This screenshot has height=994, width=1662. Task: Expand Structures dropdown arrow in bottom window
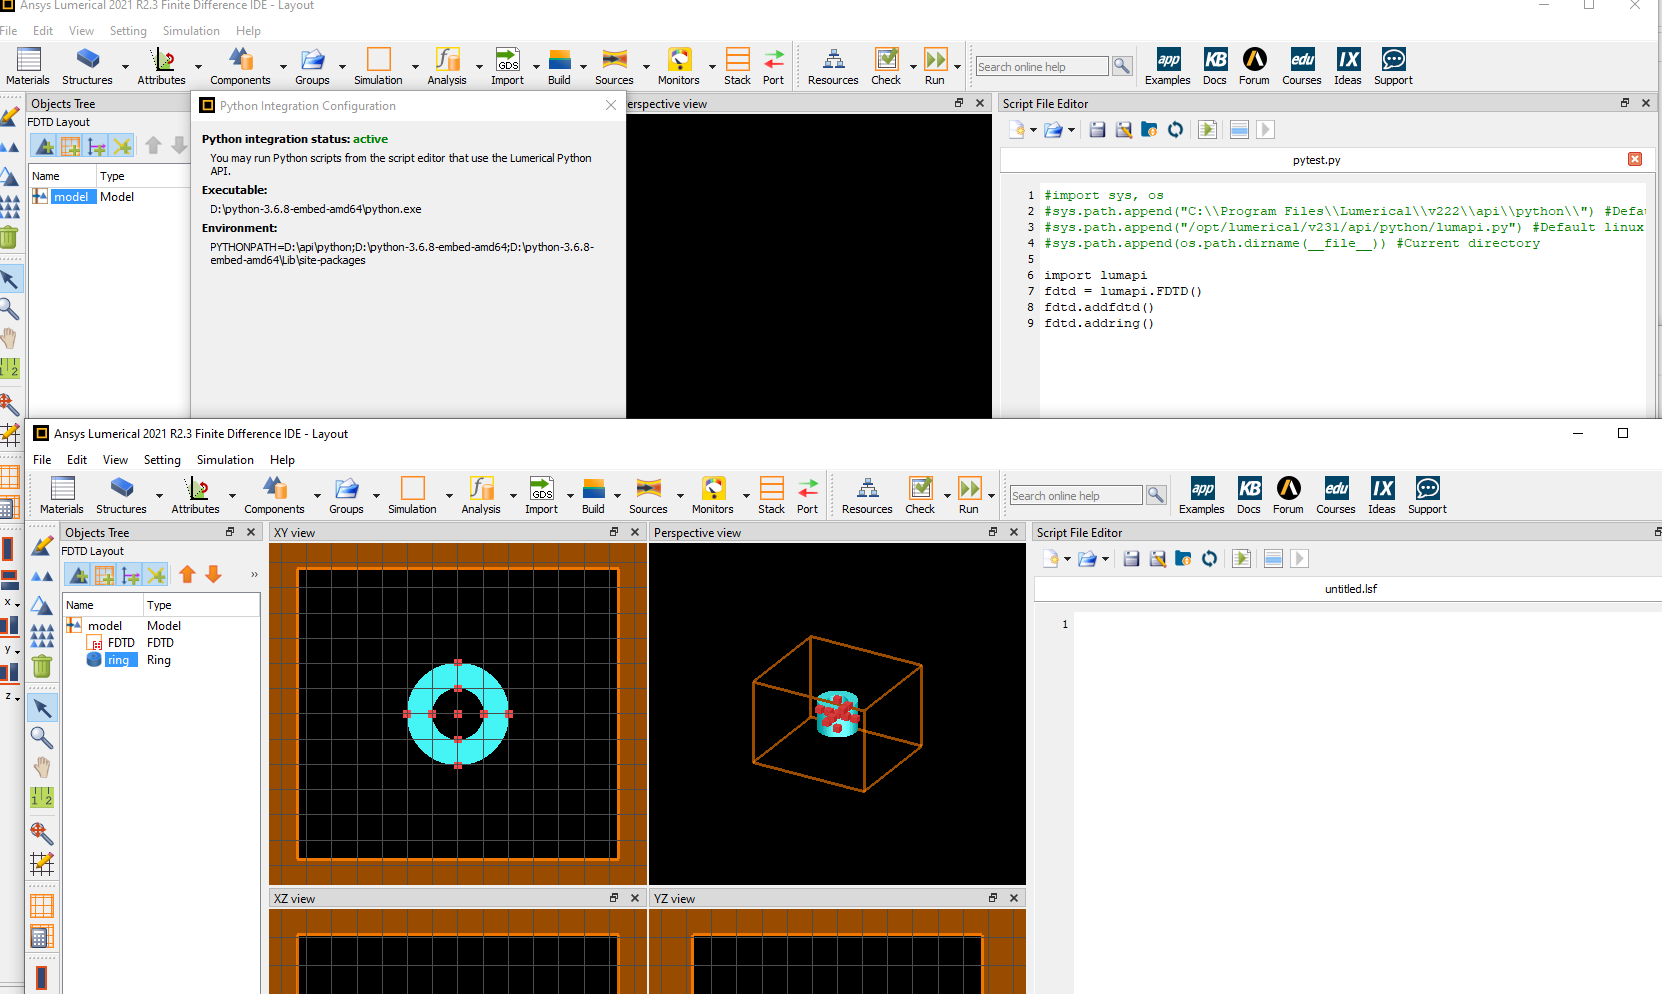click(159, 495)
